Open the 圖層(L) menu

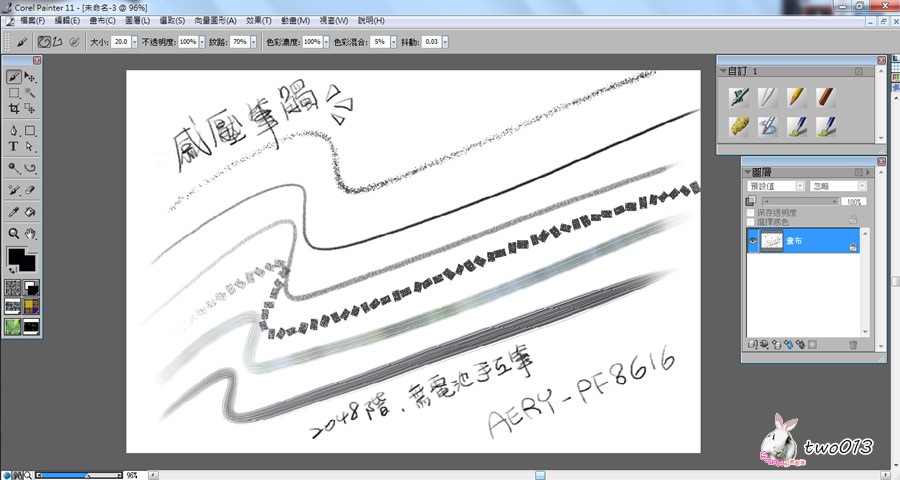coord(137,21)
